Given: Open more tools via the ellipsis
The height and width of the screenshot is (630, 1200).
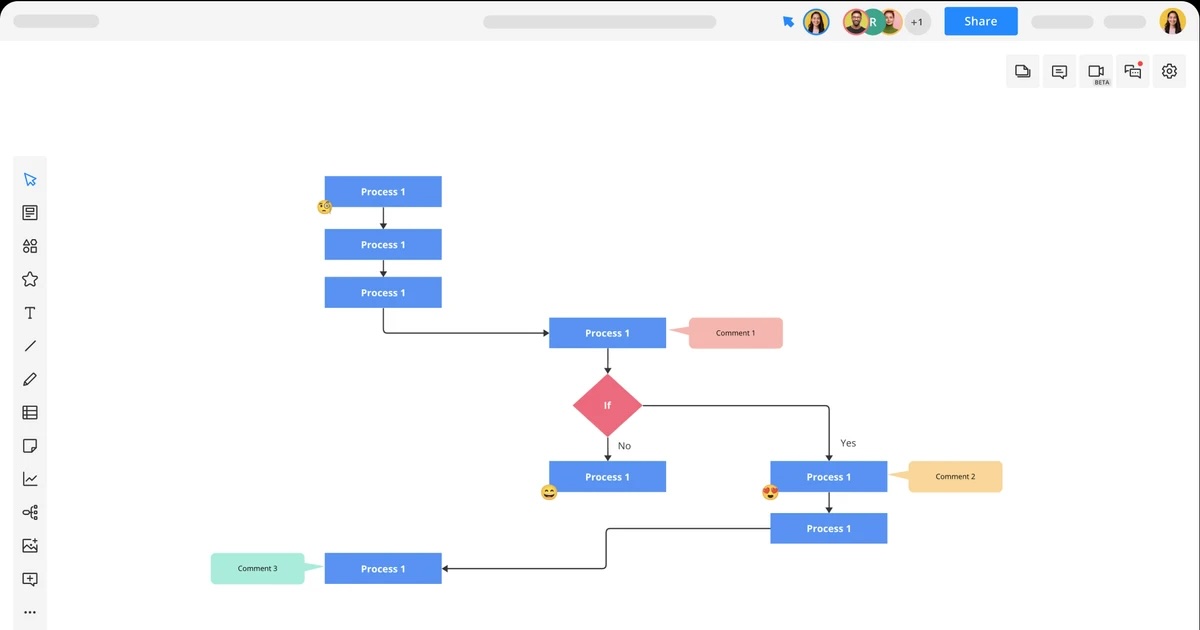Looking at the screenshot, I should point(30,612).
